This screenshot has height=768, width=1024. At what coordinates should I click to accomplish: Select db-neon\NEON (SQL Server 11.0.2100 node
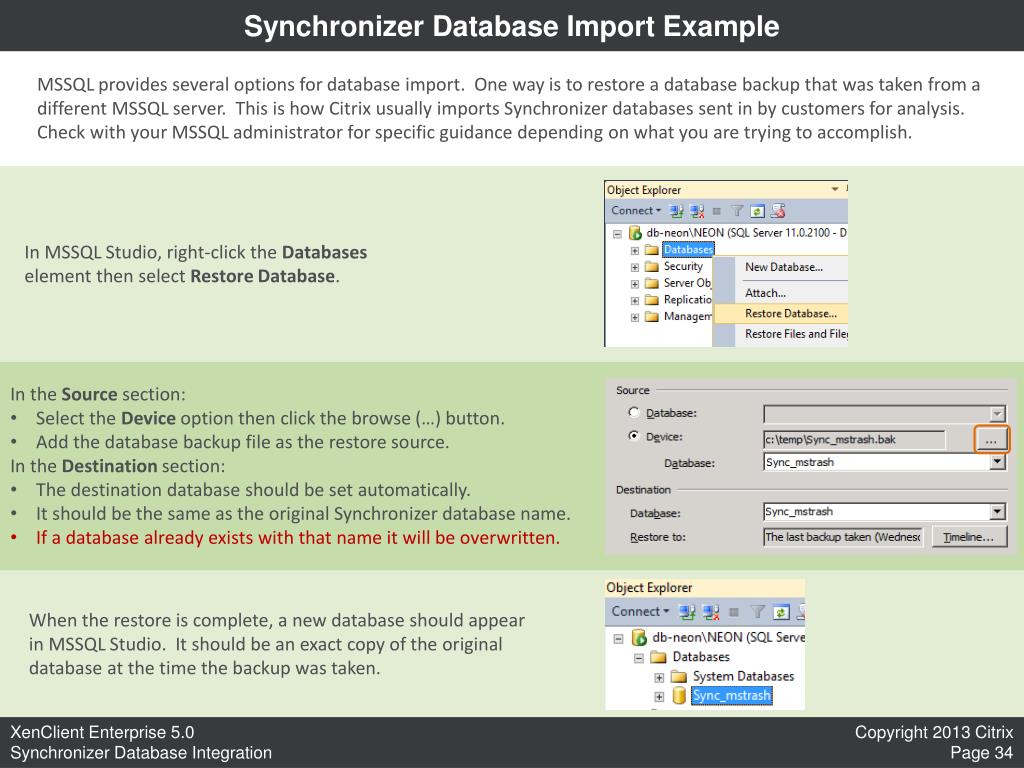click(746, 232)
